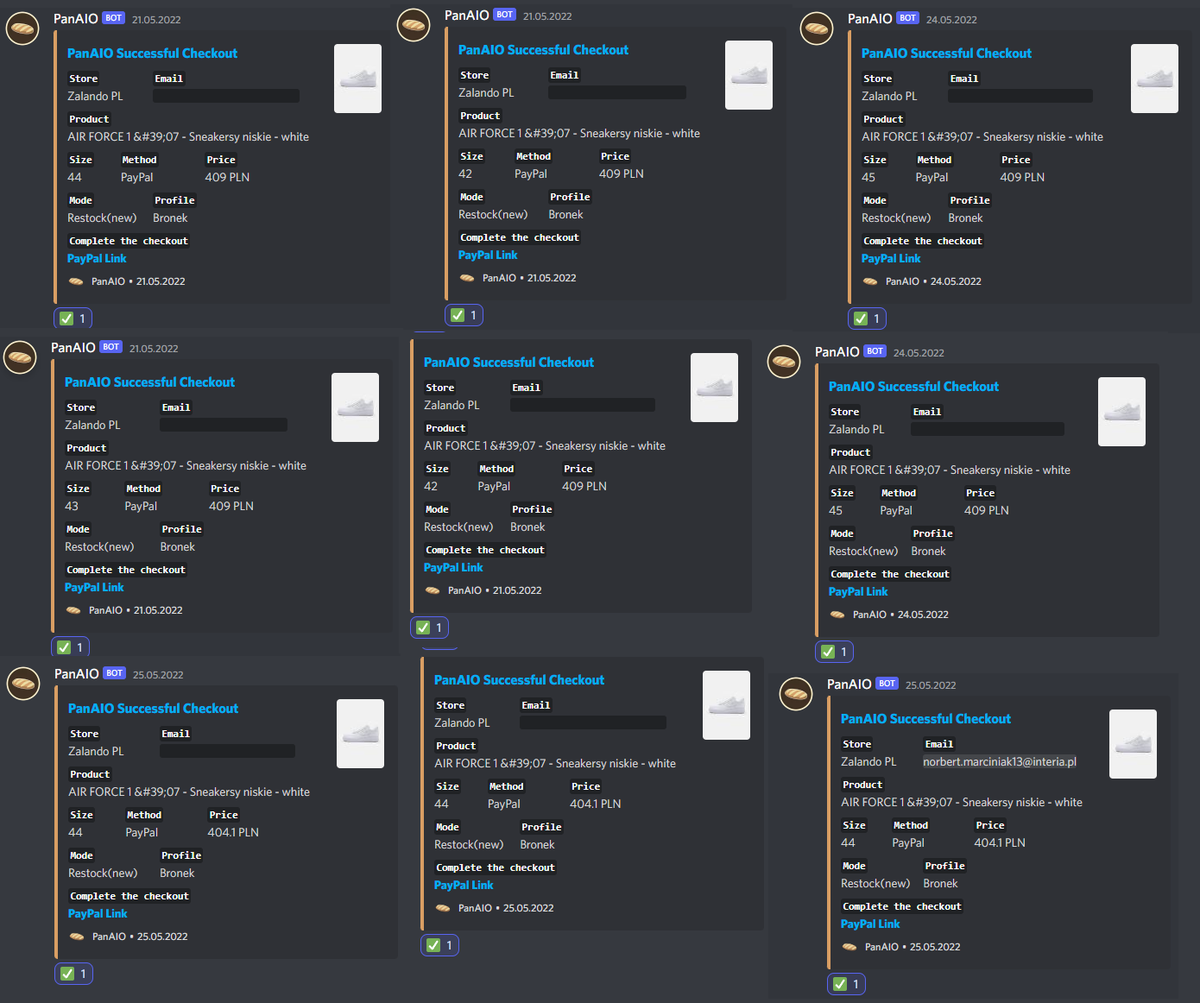Screen dimensions: 1200x1003
Task: Click email norbert.marciniak13@interia.pl
Action: tap(1000, 762)
